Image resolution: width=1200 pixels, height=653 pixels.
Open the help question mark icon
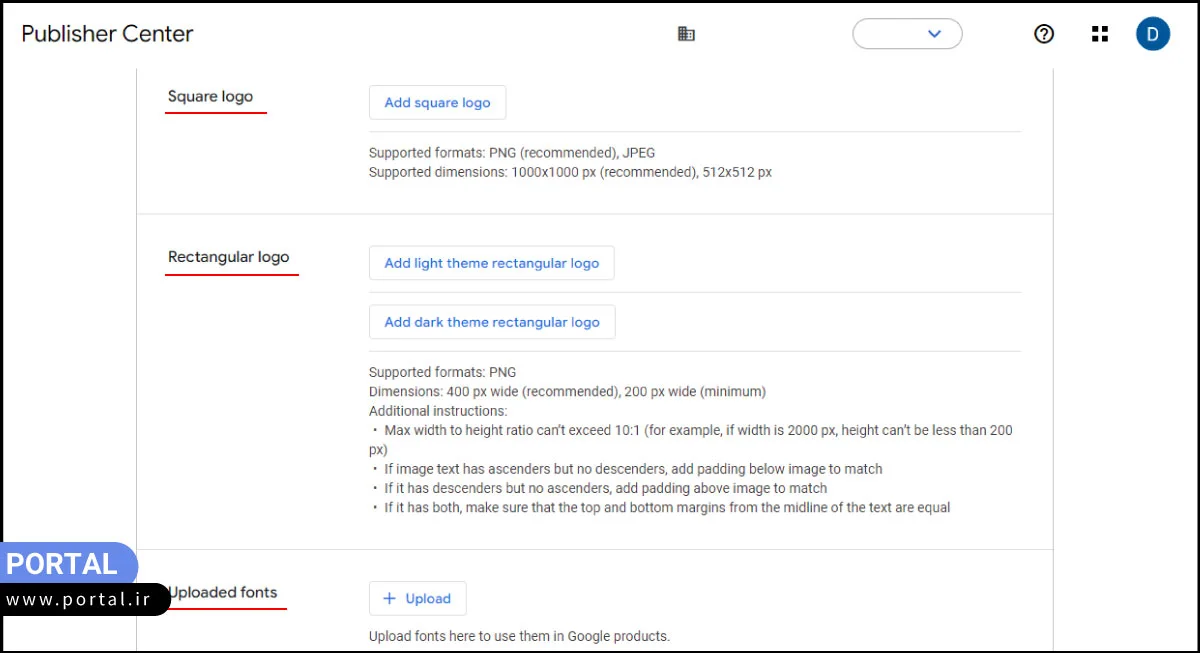(1043, 34)
